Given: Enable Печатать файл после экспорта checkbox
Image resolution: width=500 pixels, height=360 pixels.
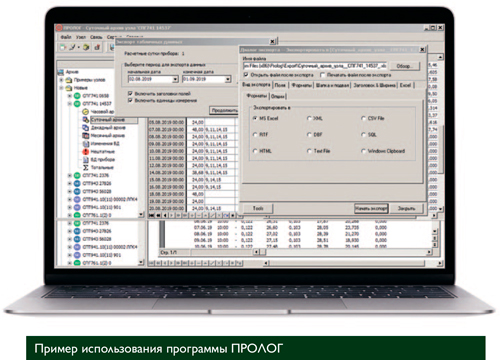Looking at the screenshot, I should [322, 75].
